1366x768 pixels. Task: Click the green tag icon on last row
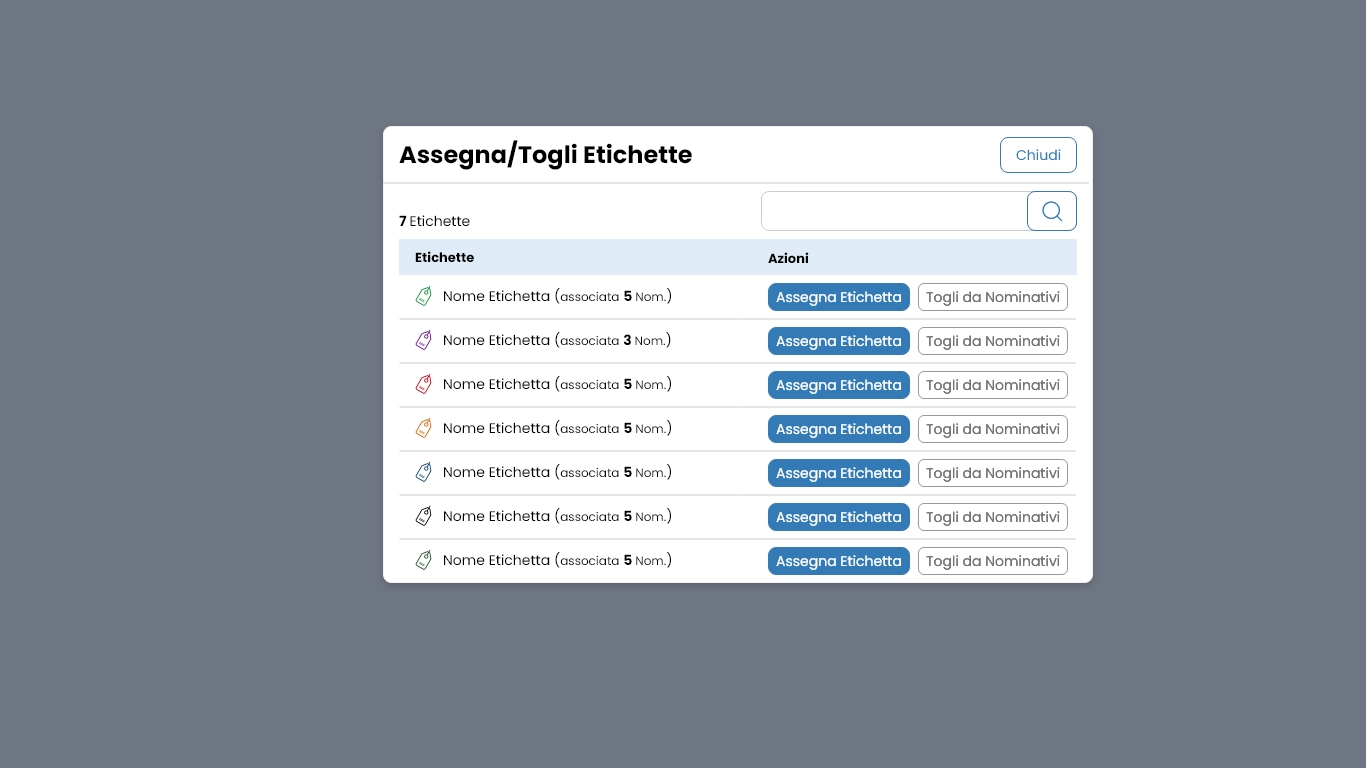click(x=423, y=560)
